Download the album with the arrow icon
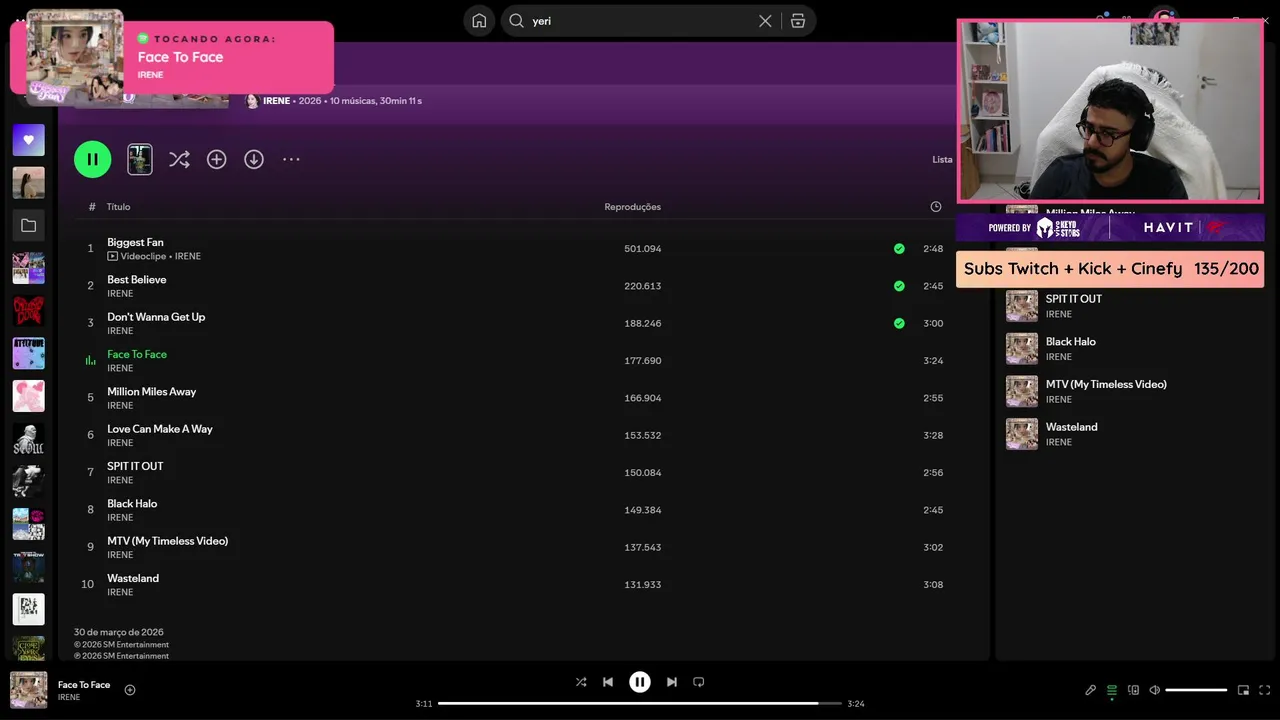Image resolution: width=1280 pixels, height=720 pixels. click(x=254, y=159)
